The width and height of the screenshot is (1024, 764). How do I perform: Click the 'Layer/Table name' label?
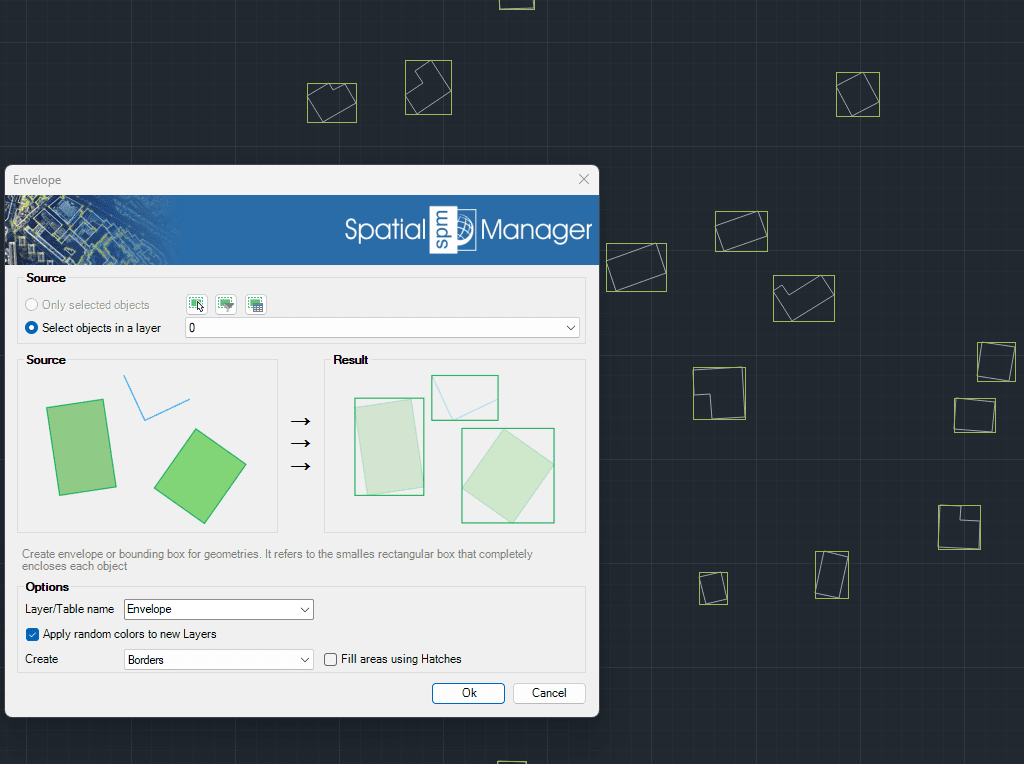[x=69, y=609]
